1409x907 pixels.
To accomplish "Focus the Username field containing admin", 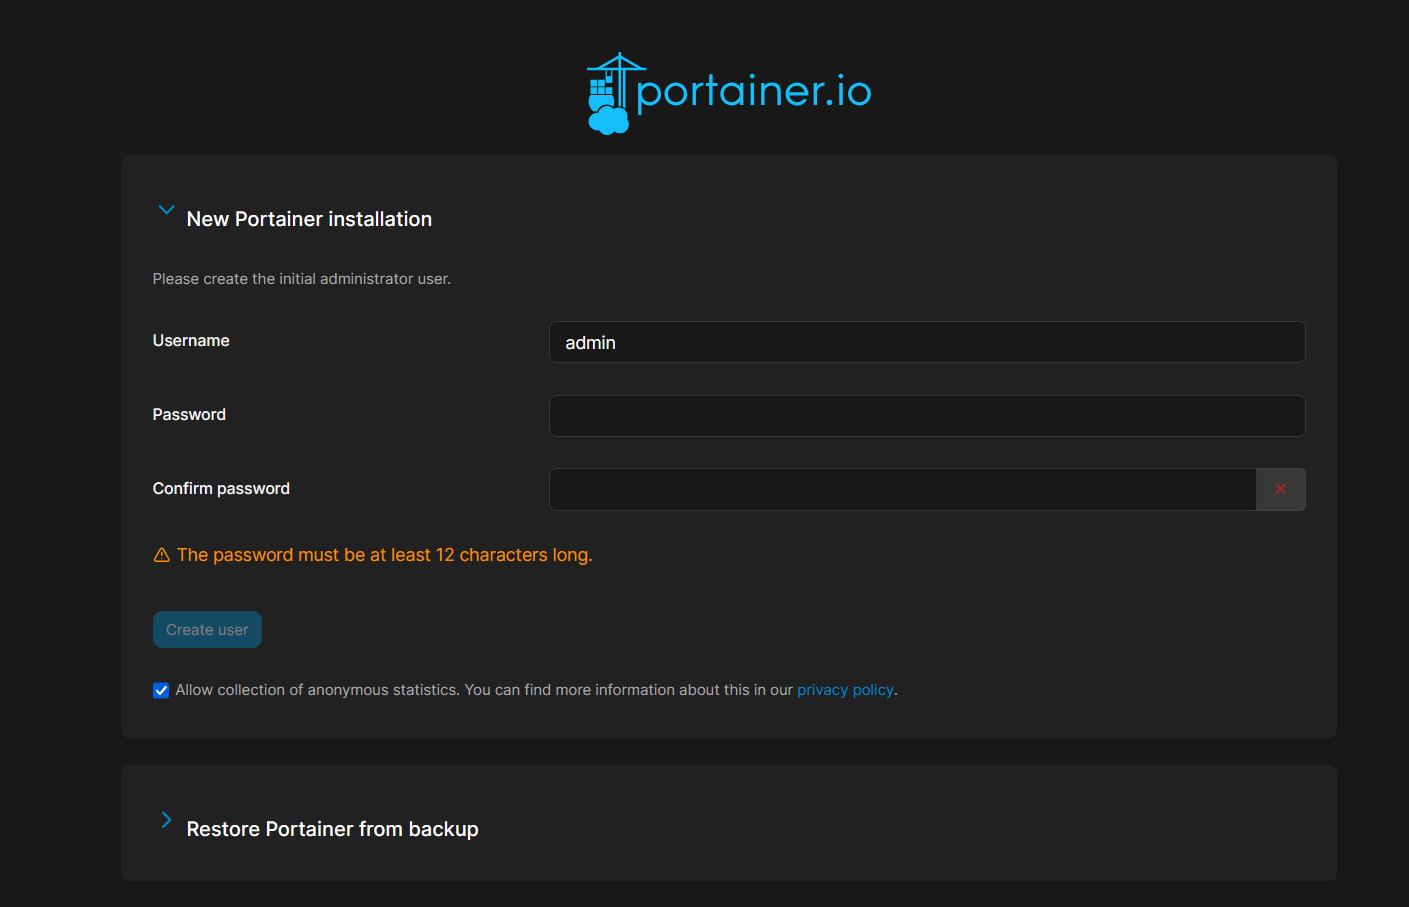I will (927, 342).
